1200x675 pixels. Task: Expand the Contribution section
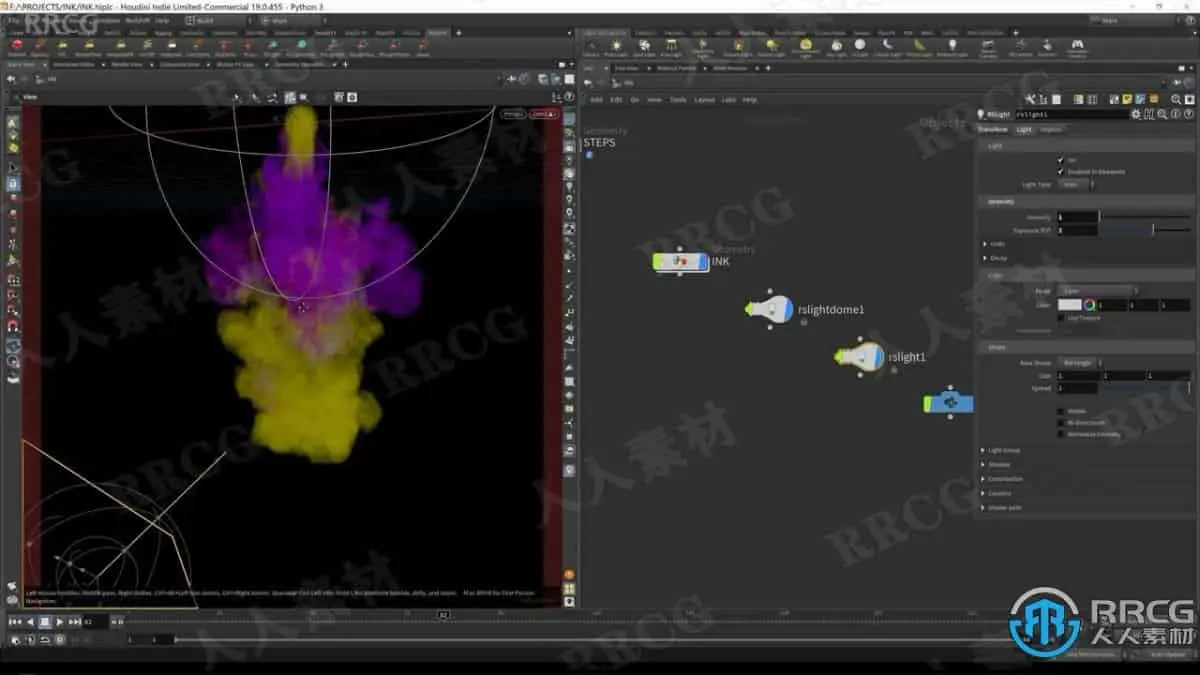pyautogui.click(x=1003, y=479)
